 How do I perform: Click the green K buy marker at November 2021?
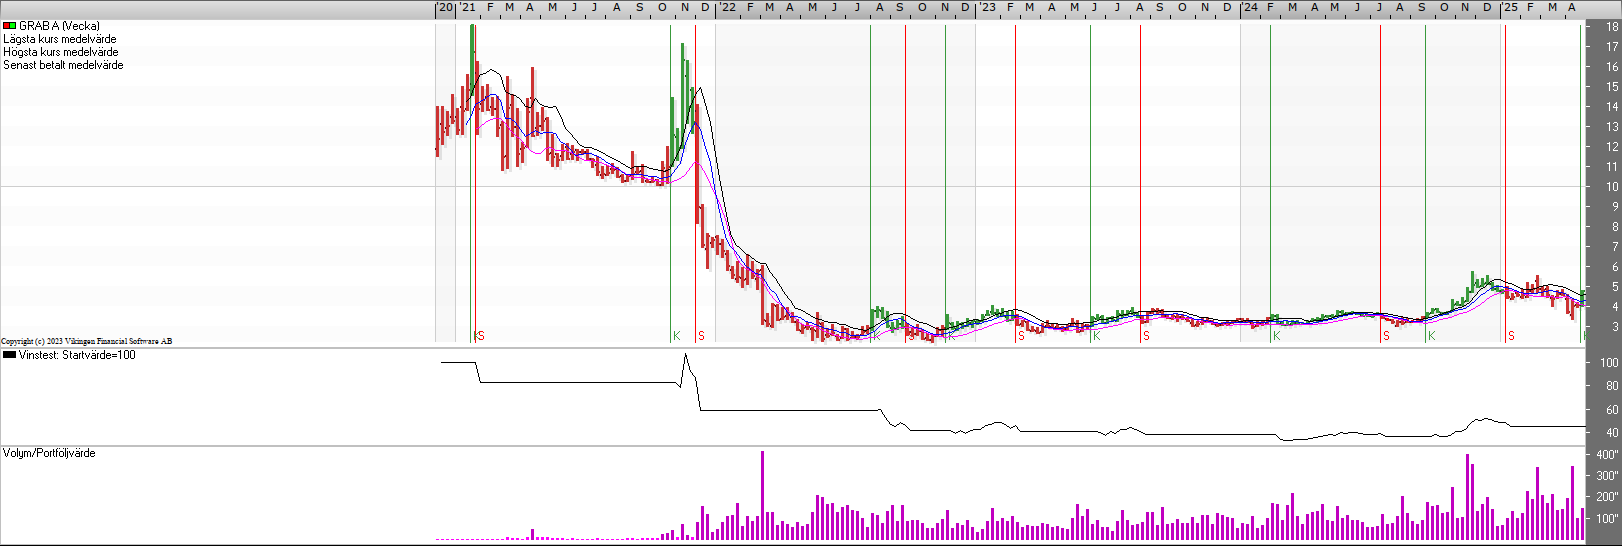click(x=677, y=336)
